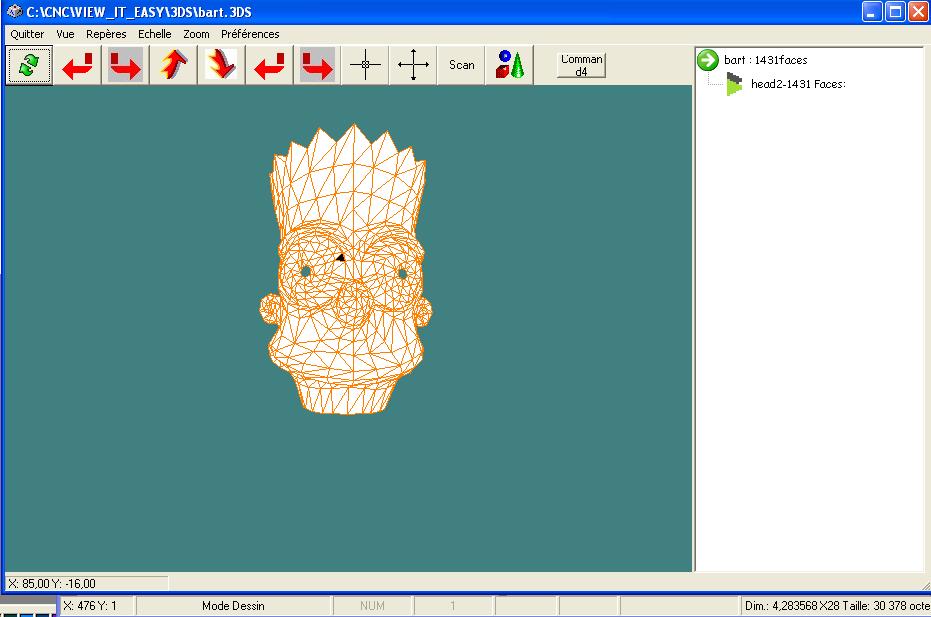The image size is (931, 617).
Task: Click the NUM indicator in the status bar
Action: (372, 606)
